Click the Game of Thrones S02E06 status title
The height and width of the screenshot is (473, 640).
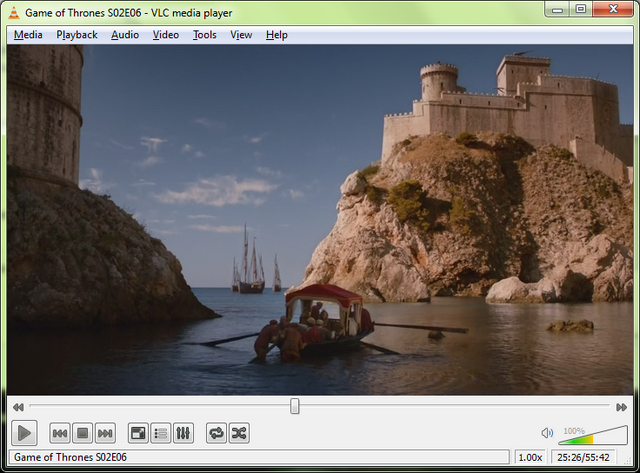coord(70,457)
